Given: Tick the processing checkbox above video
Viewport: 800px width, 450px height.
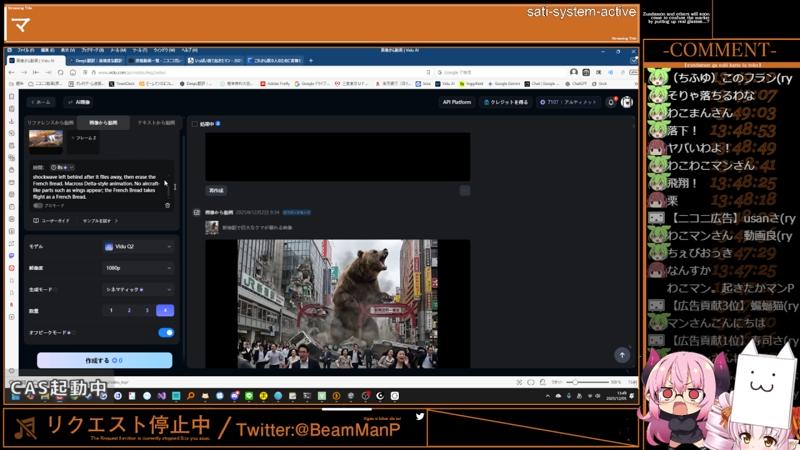Looking at the screenshot, I should pos(195,124).
